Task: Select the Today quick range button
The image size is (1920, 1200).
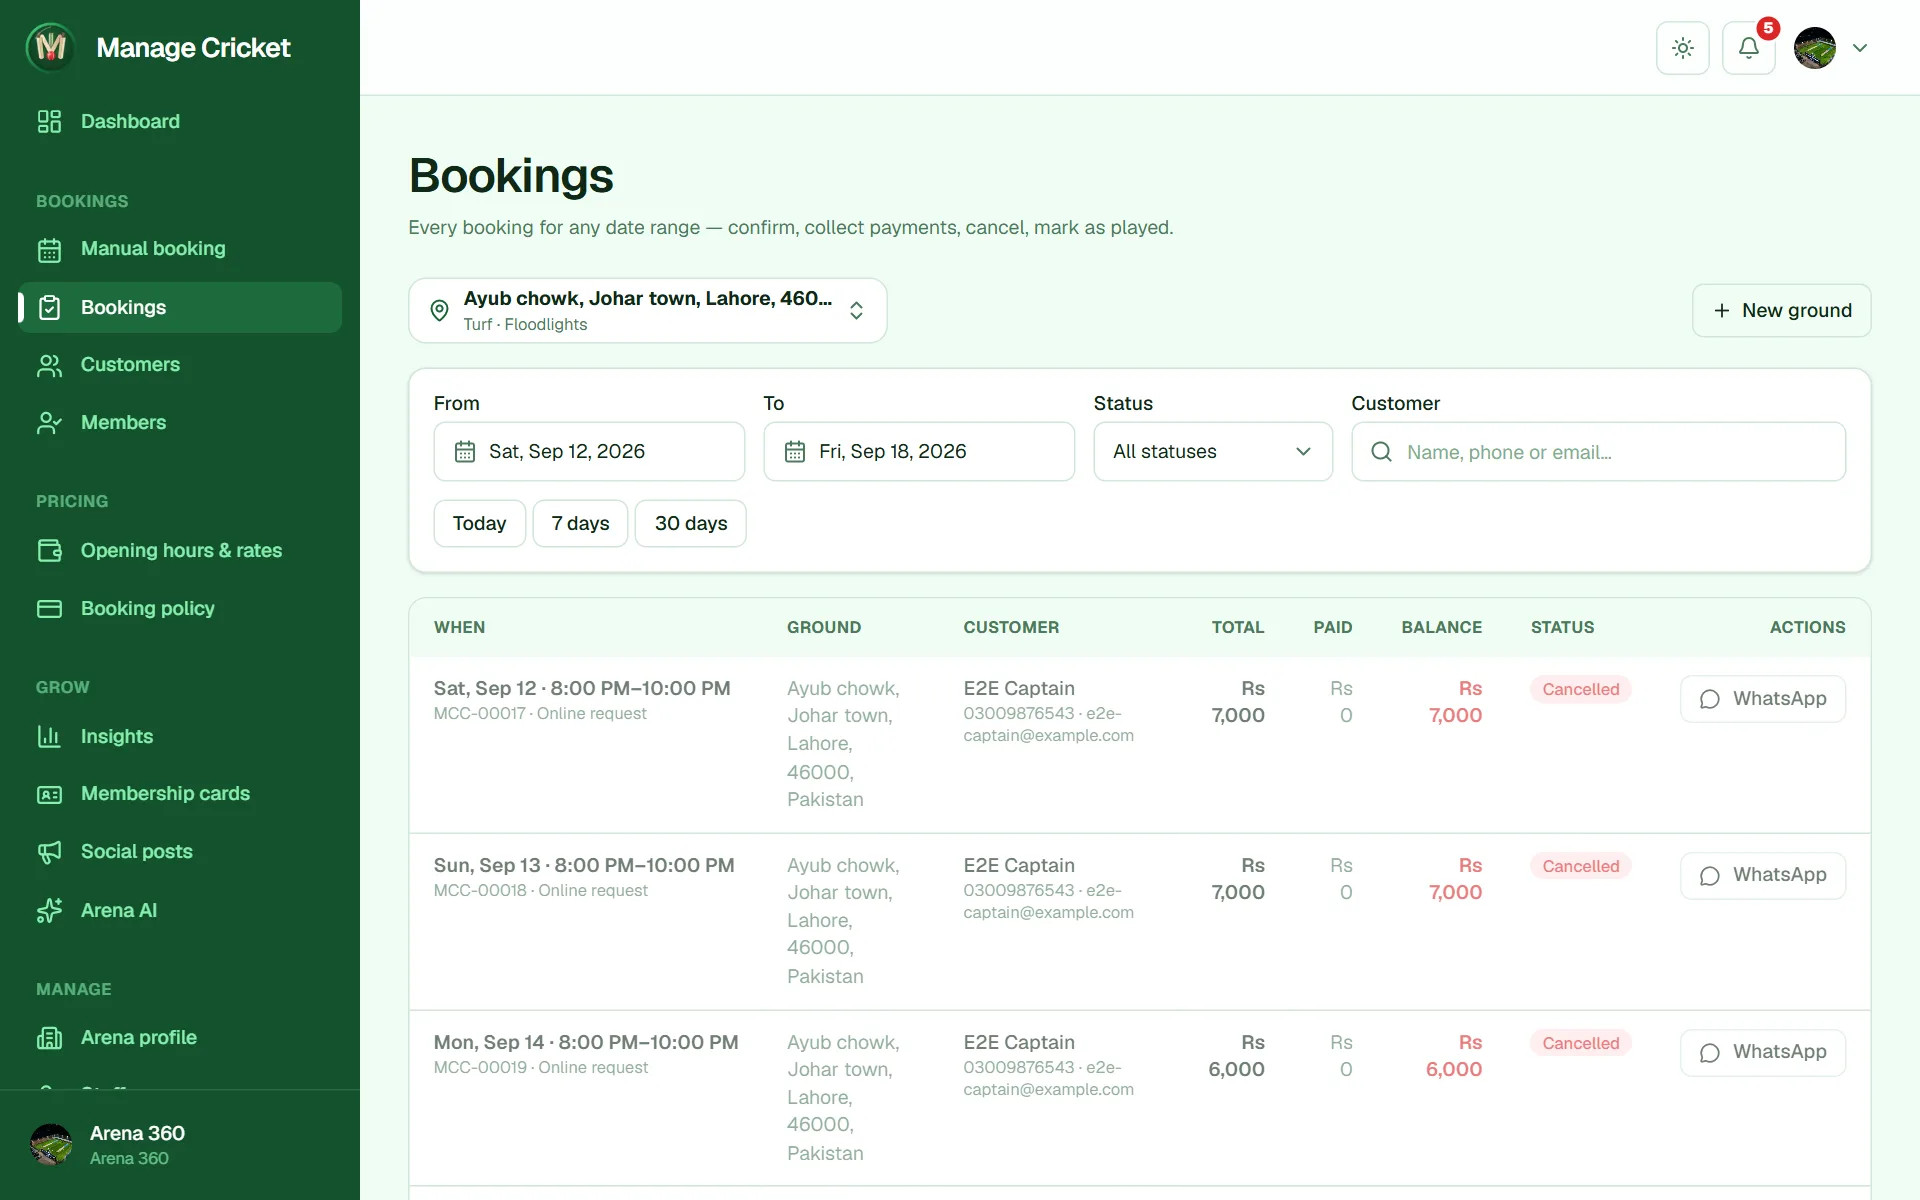Action: pos(480,524)
